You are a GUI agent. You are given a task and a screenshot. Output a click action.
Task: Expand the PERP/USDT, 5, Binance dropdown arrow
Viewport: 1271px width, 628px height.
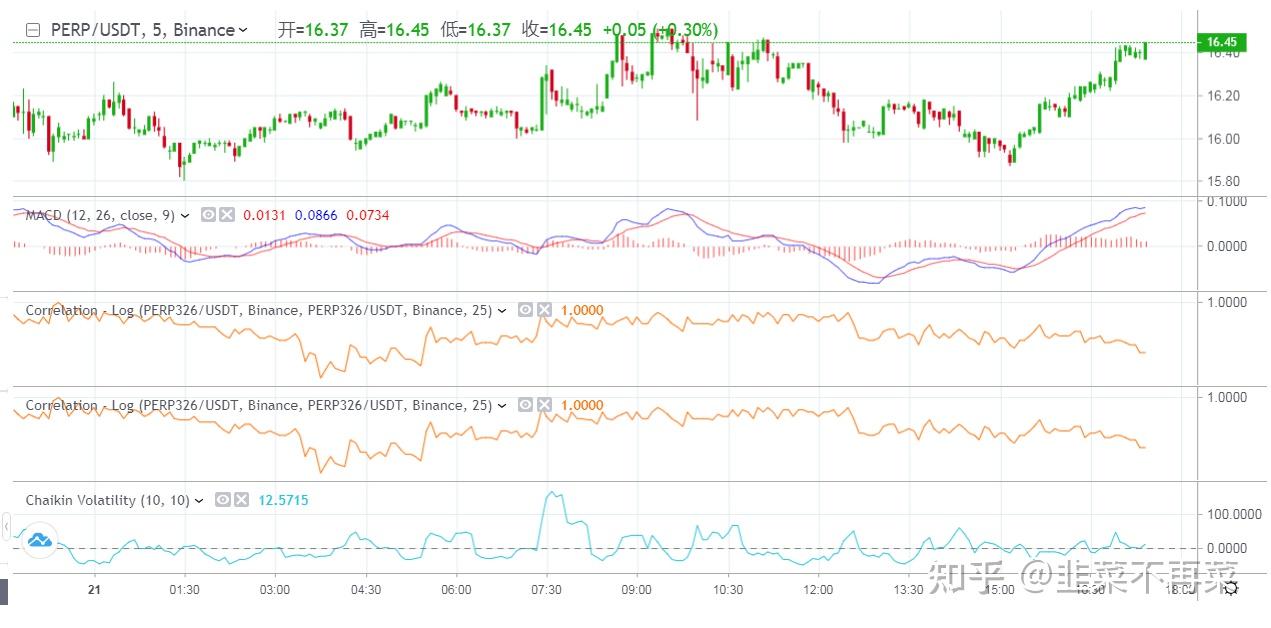[243, 31]
